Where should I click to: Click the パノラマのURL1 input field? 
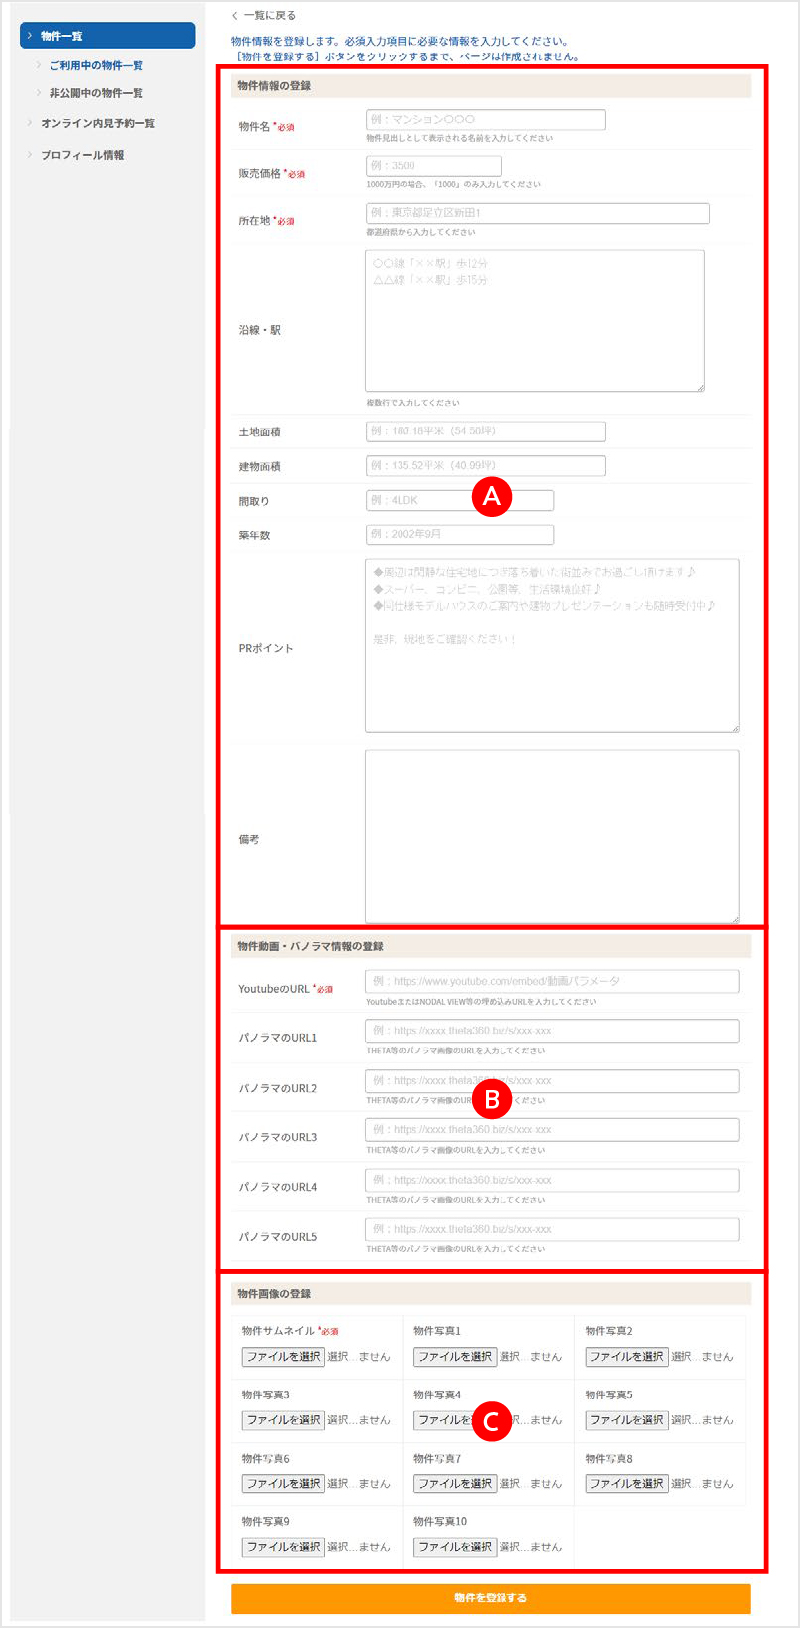tap(551, 1031)
